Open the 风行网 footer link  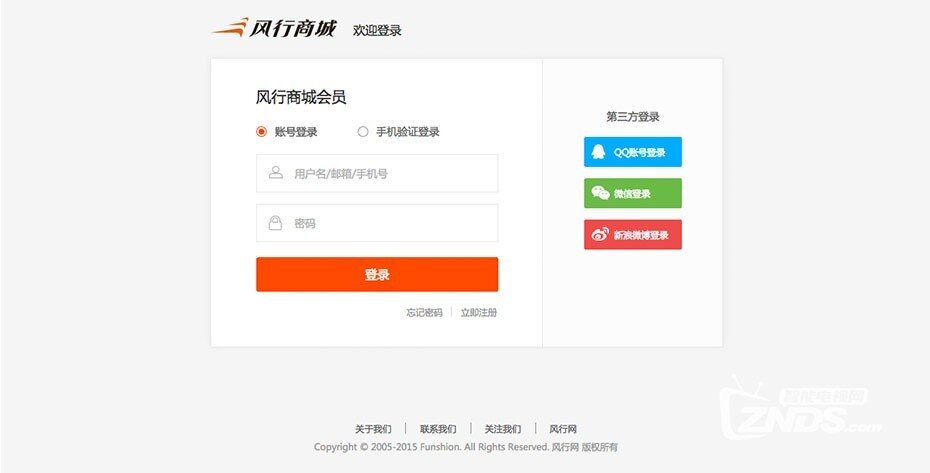(x=562, y=428)
